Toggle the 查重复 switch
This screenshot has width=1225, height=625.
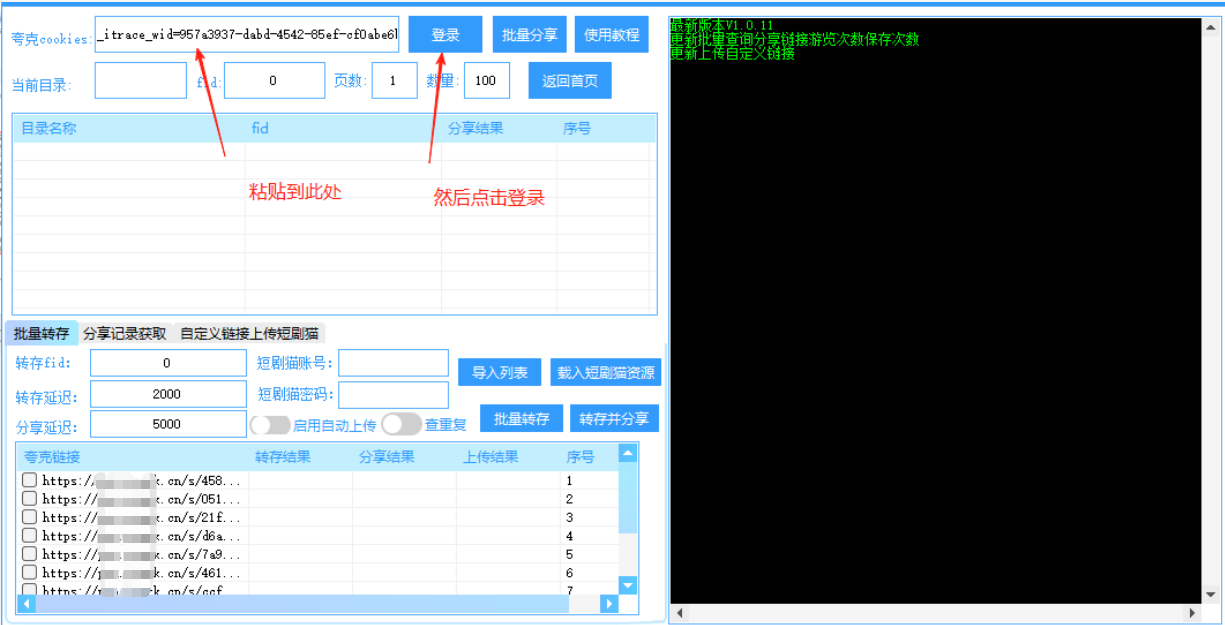(402, 425)
